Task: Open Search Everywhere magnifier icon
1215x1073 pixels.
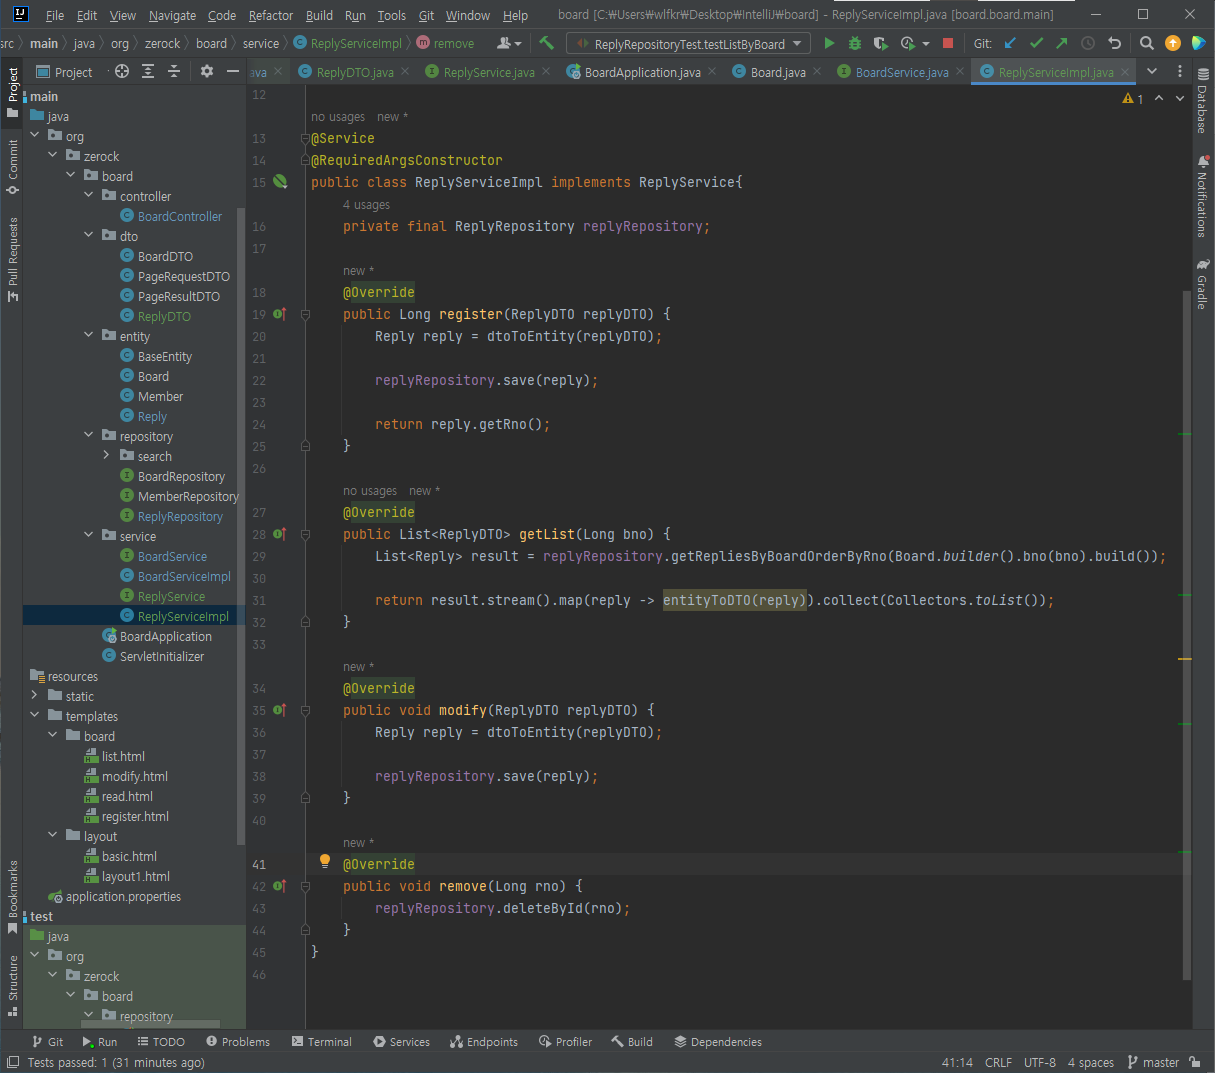Action: pyautogui.click(x=1147, y=43)
